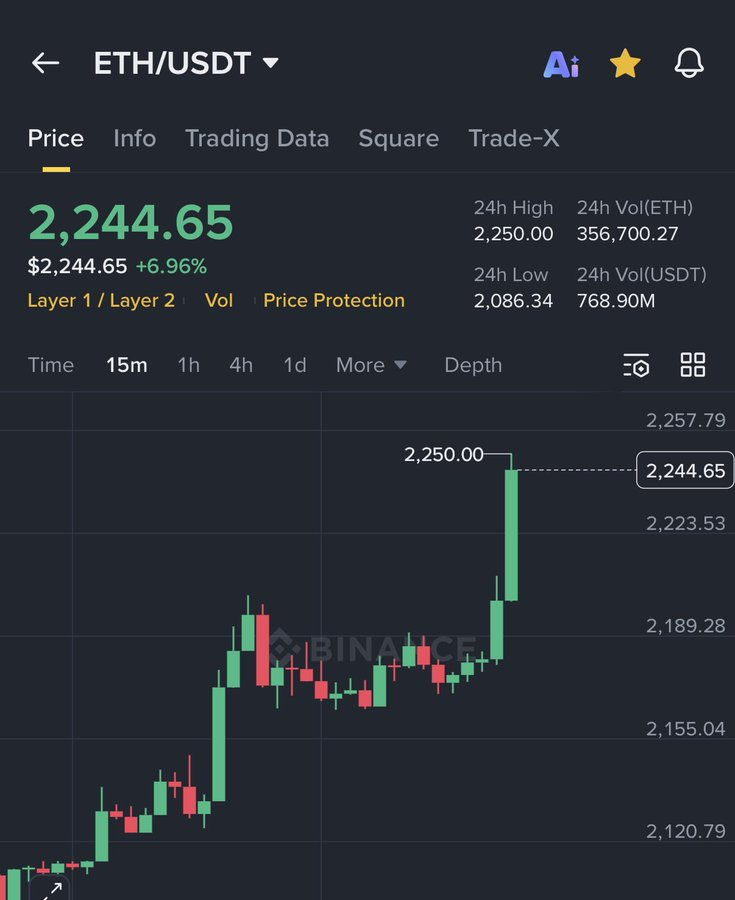Image resolution: width=735 pixels, height=900 pixels.
Task: Toggle the favorite star icon
Action: click(x=625, y=64)
